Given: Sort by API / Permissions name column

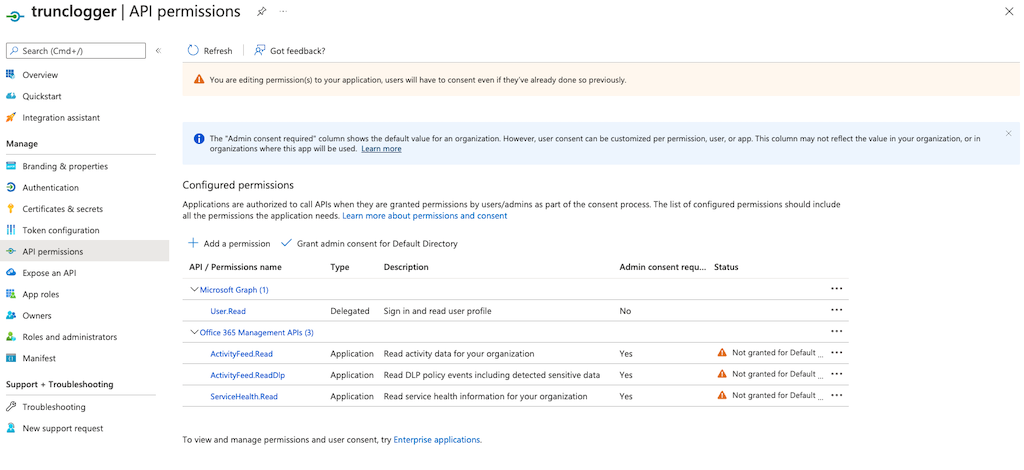Looking at the screenshot, I should click(x=235, y=267).
